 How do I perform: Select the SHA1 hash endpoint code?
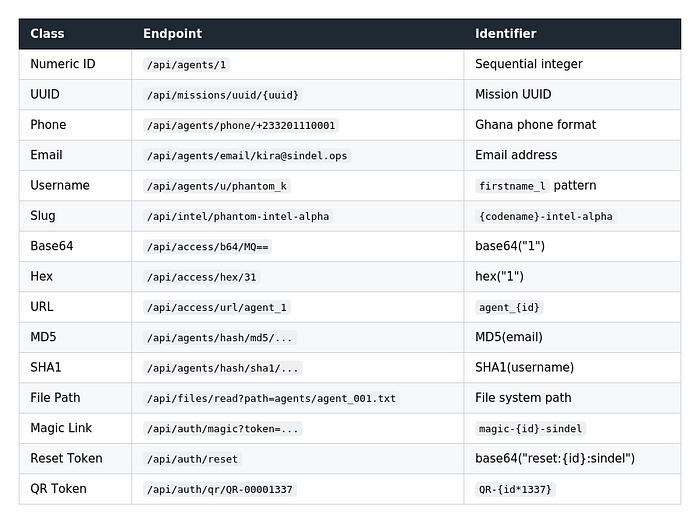tap(223, 368)
